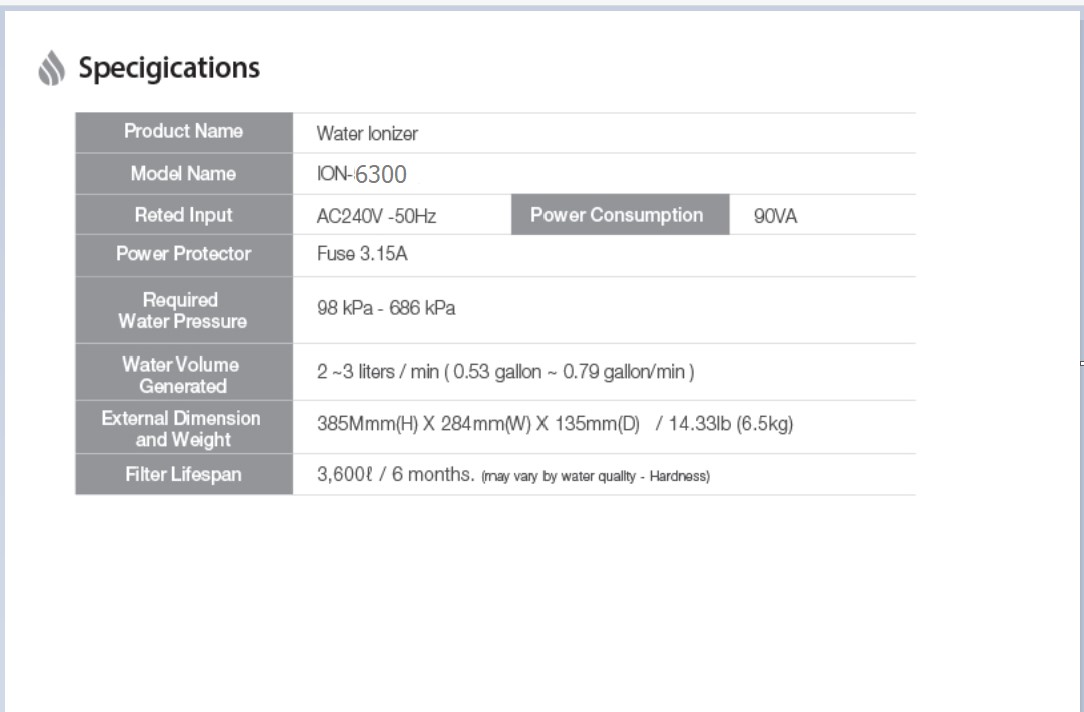Click the Fuse 3.15A value
1084x712 pixels.
tap(362, 254)
